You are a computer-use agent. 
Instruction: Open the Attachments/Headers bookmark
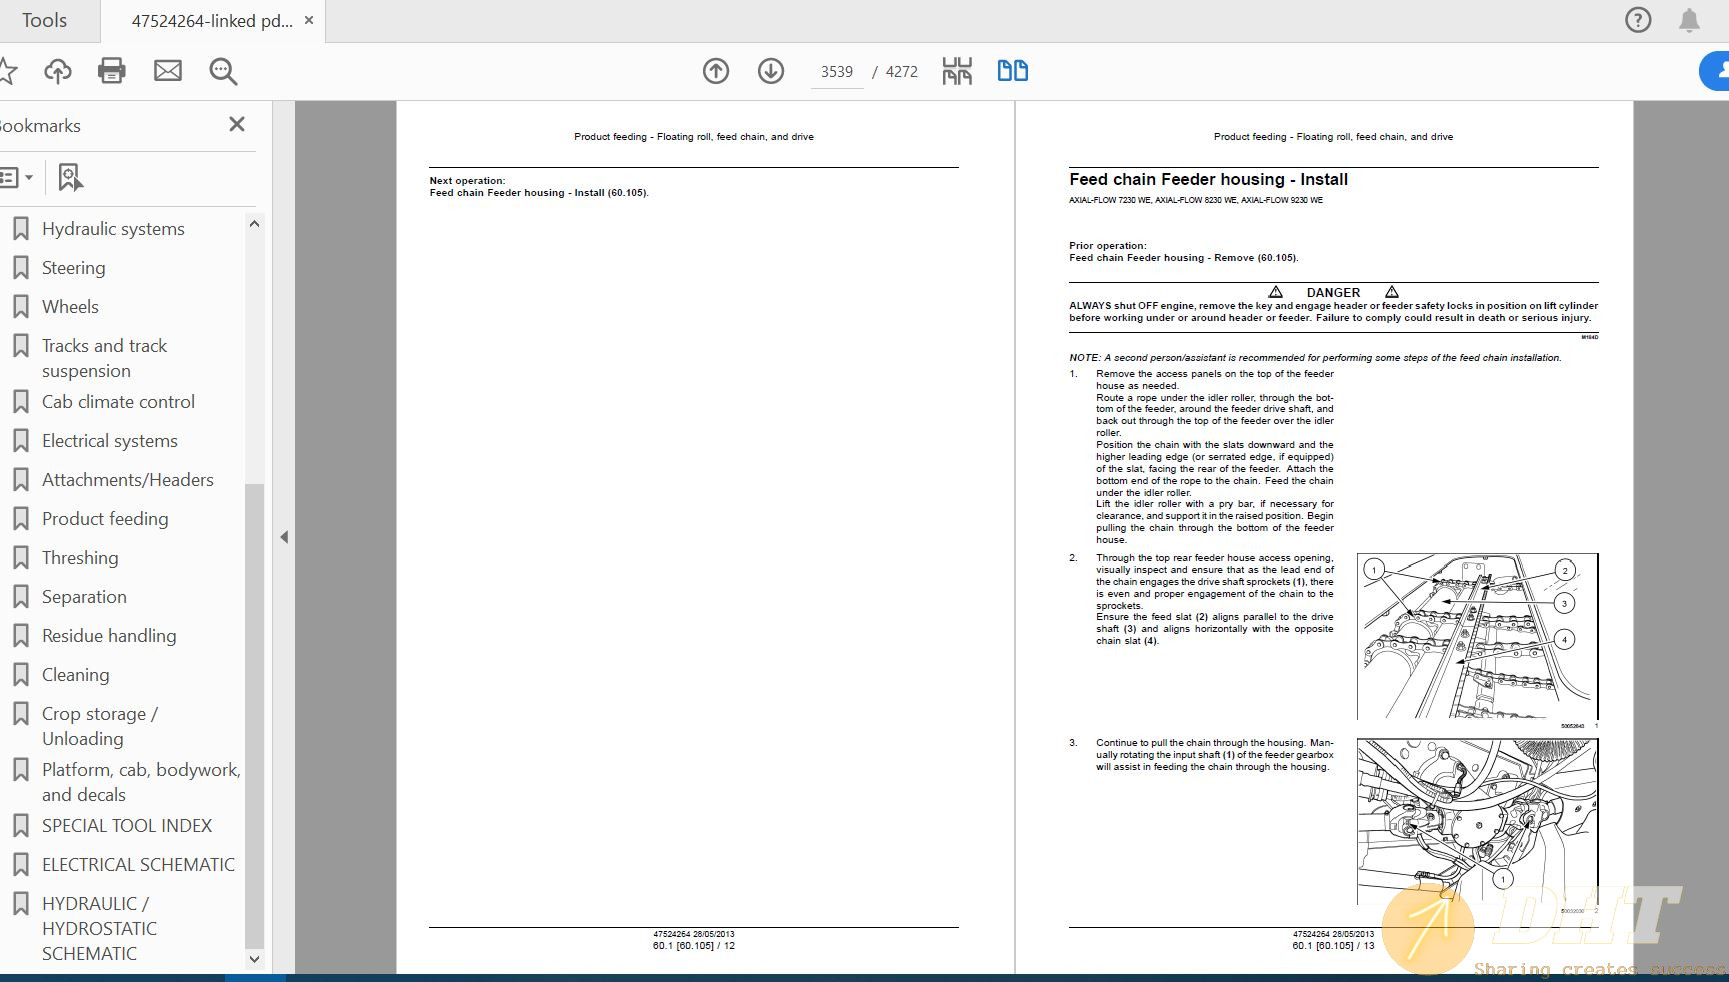click(x=128, y=480)
